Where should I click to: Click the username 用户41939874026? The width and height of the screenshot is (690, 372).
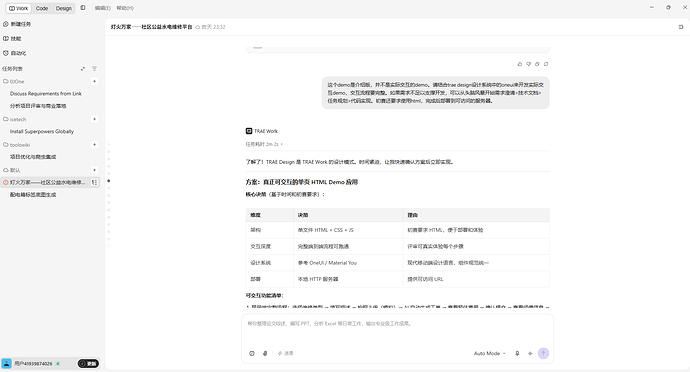pyautogui.click(x=33, y=364)
